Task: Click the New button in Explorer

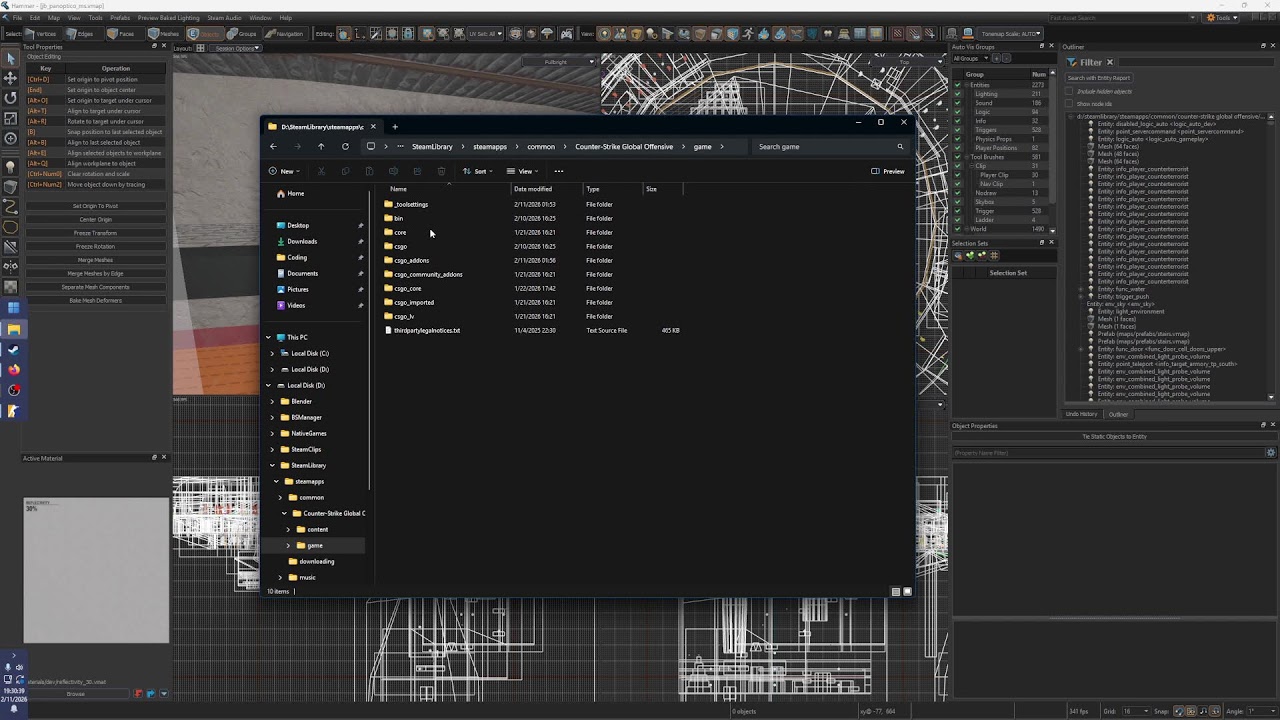Action: pyautogui.click(x=285, y=171)
